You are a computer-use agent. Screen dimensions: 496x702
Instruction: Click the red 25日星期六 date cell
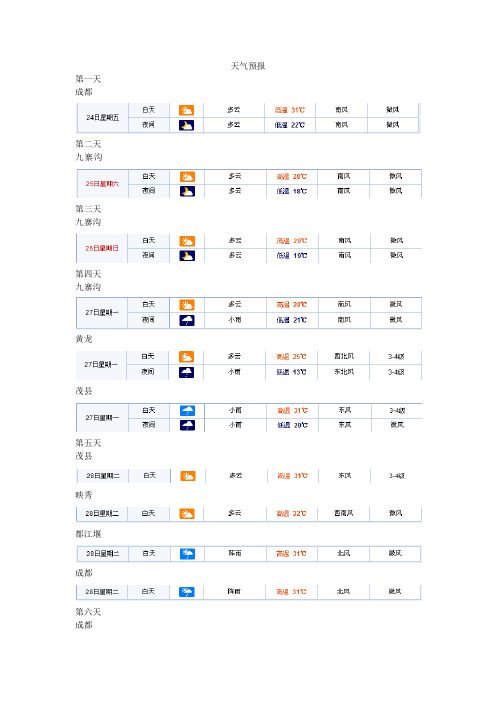(103, 184)
